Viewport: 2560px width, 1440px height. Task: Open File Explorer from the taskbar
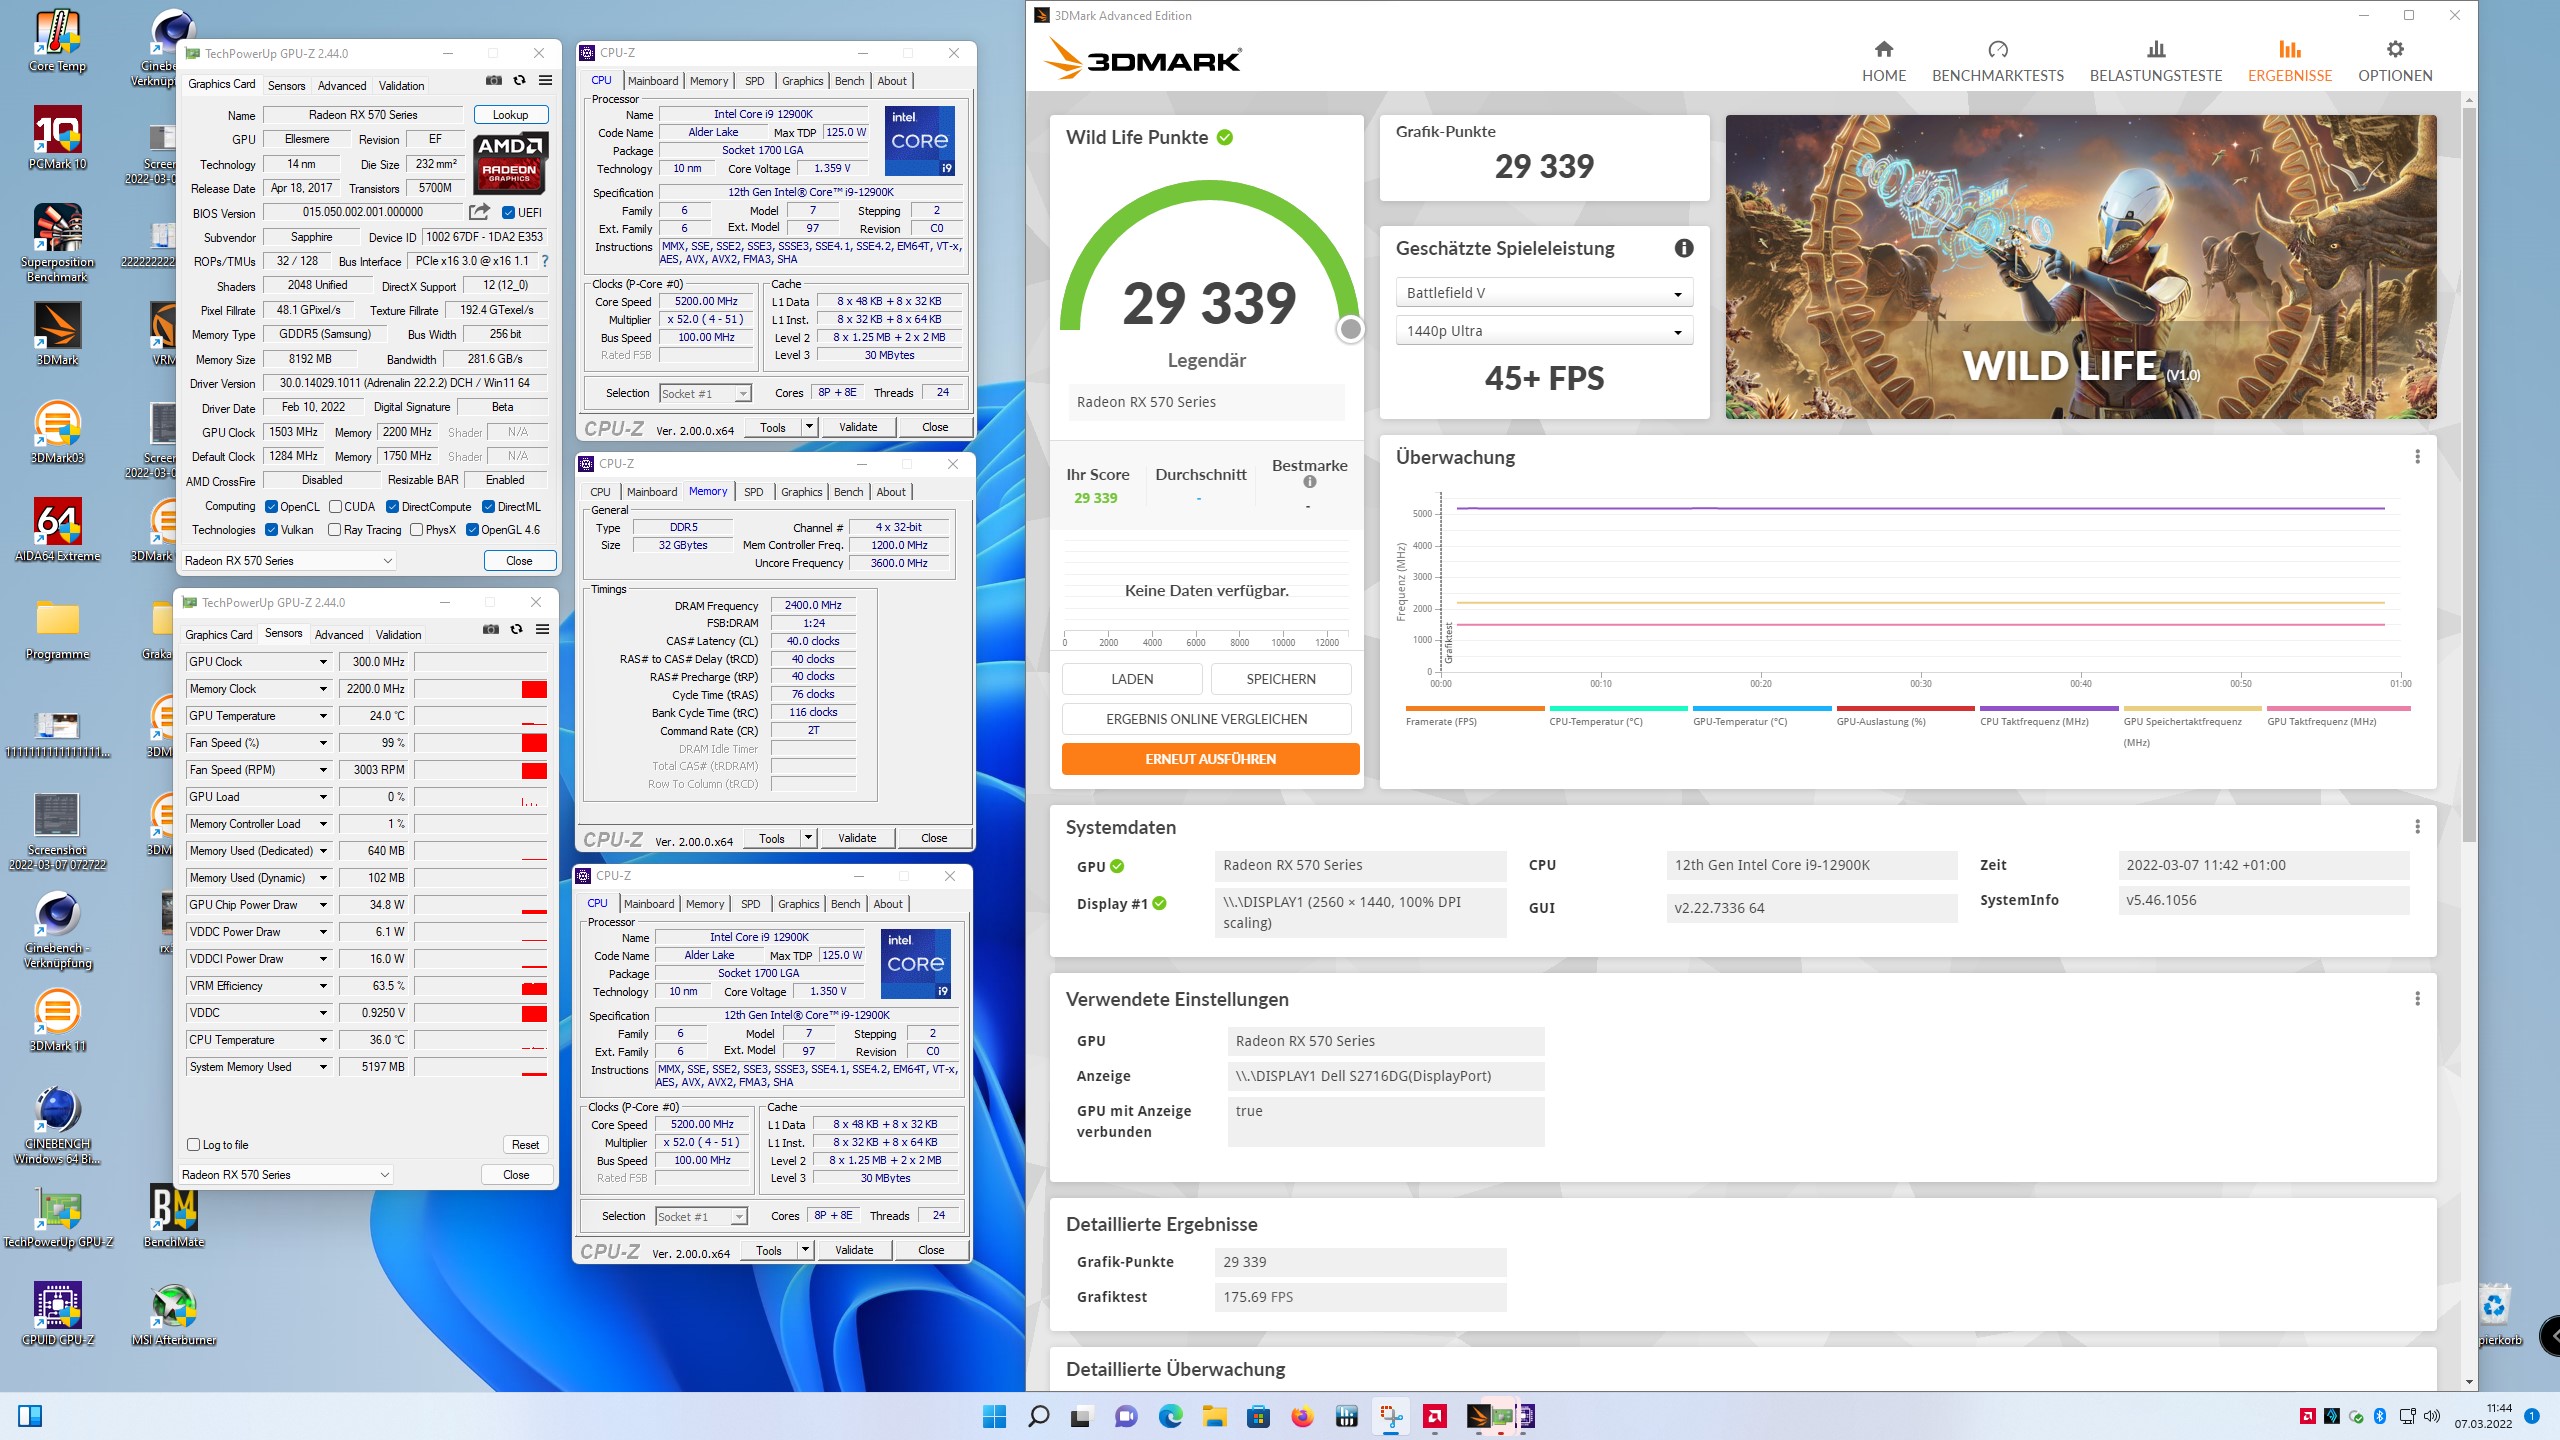click(x=1214, y=1416)
